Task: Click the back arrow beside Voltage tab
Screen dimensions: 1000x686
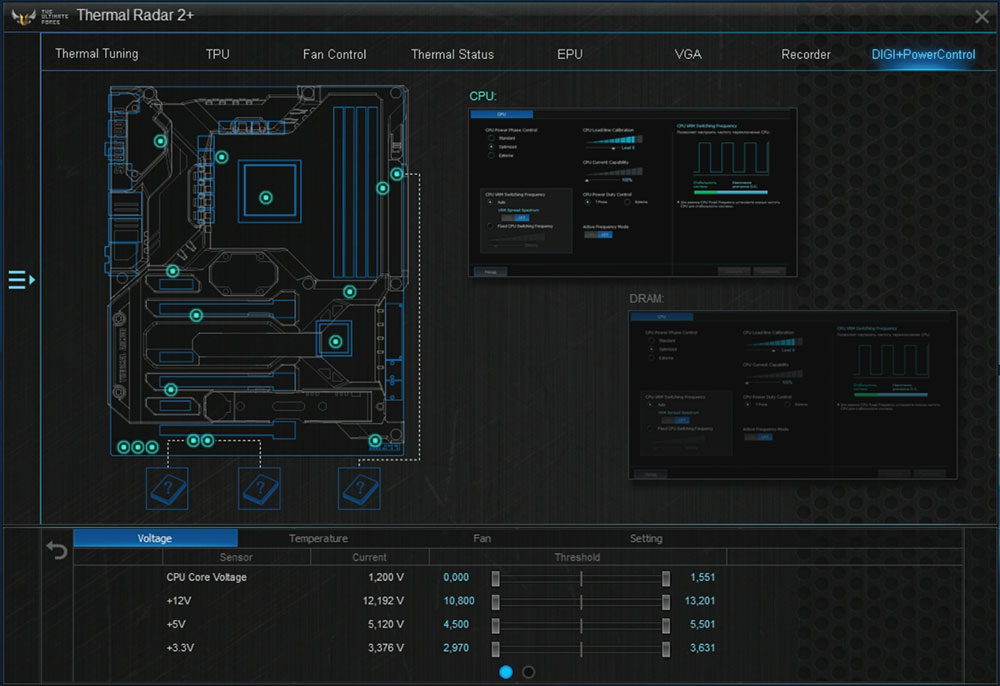Action: [57, 550]
